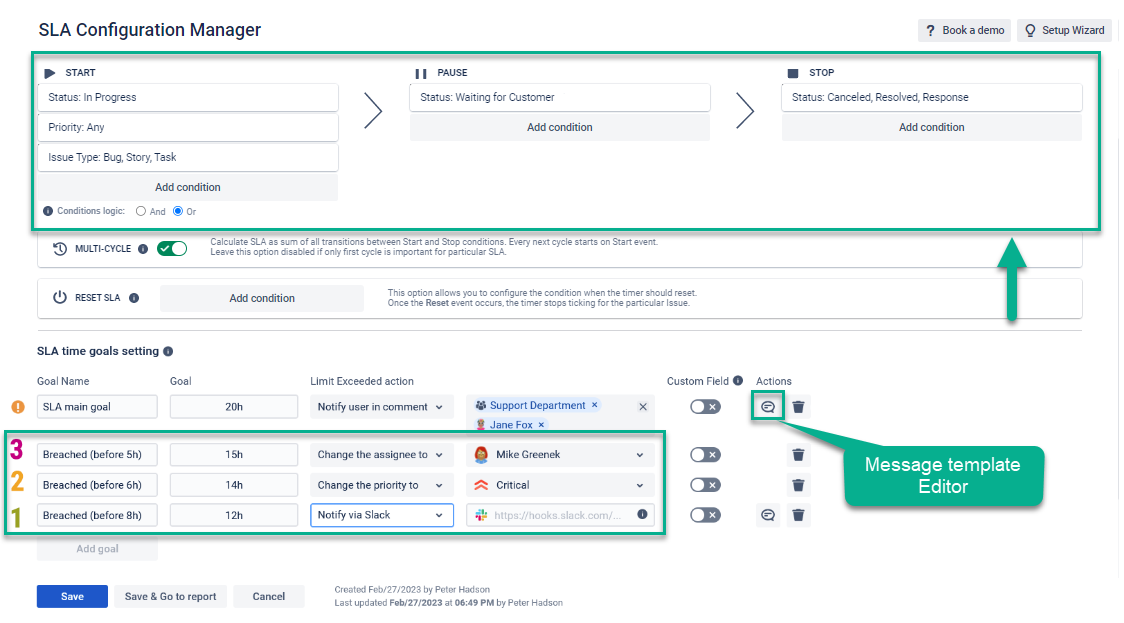Open the Notify user in comment dropdown
The height and width of the screenshot is (623, 1124).
point(381,407)
